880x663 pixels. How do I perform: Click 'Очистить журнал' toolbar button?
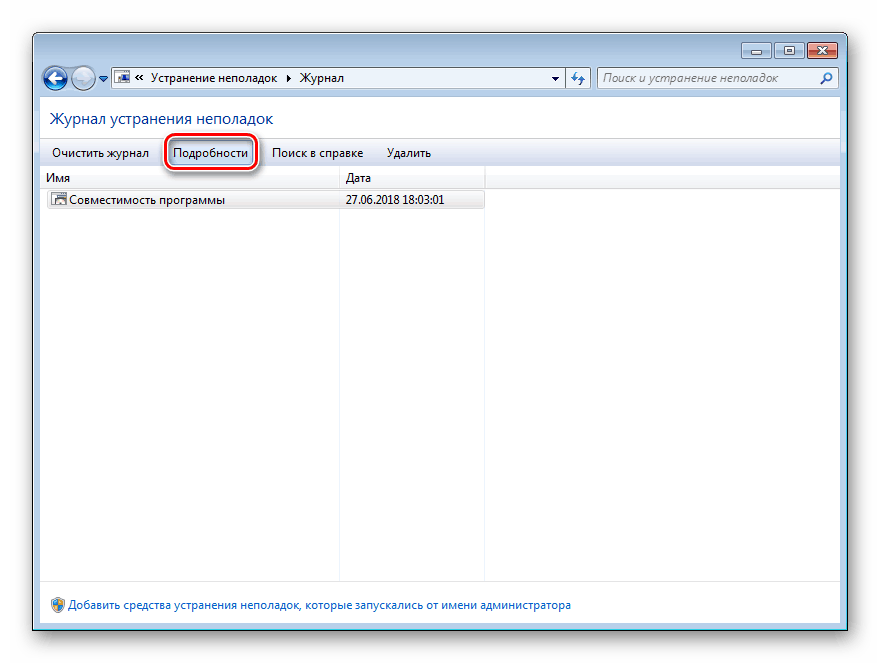(x=100, y=153)
